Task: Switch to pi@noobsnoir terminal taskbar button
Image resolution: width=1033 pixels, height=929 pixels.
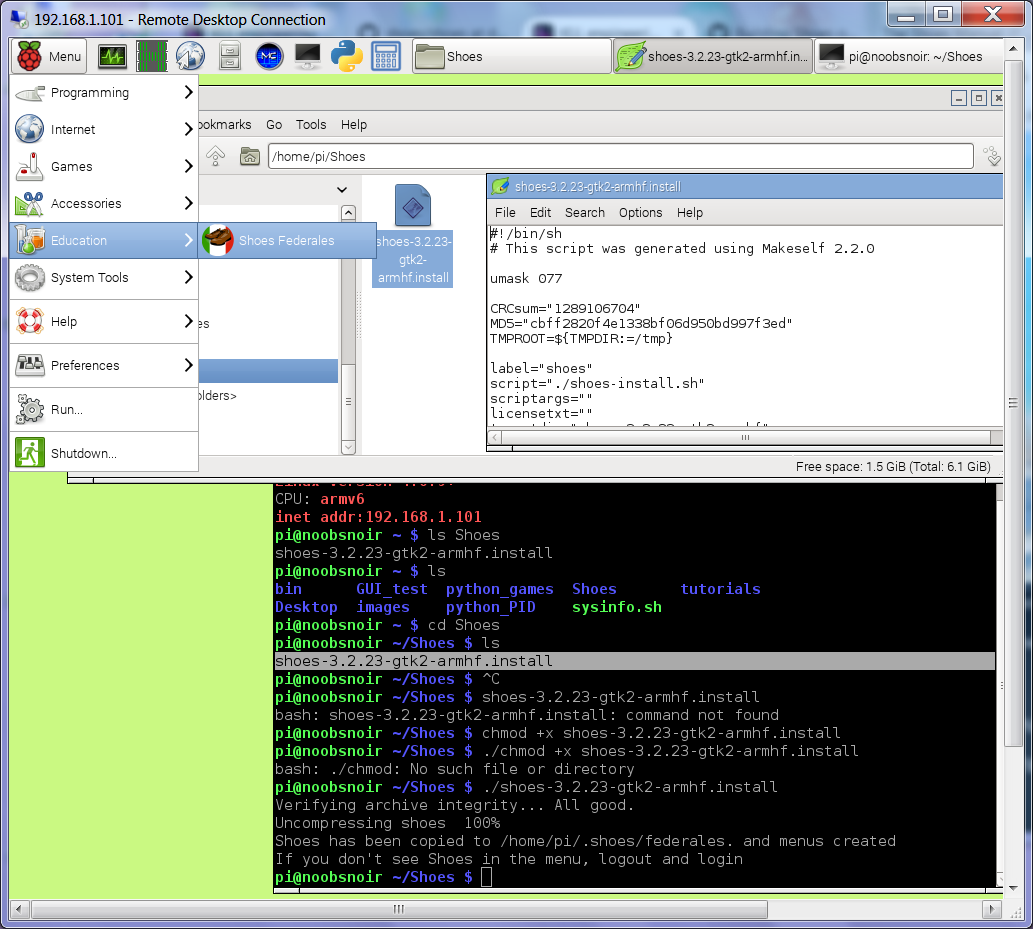Action: tap(908, 57)
